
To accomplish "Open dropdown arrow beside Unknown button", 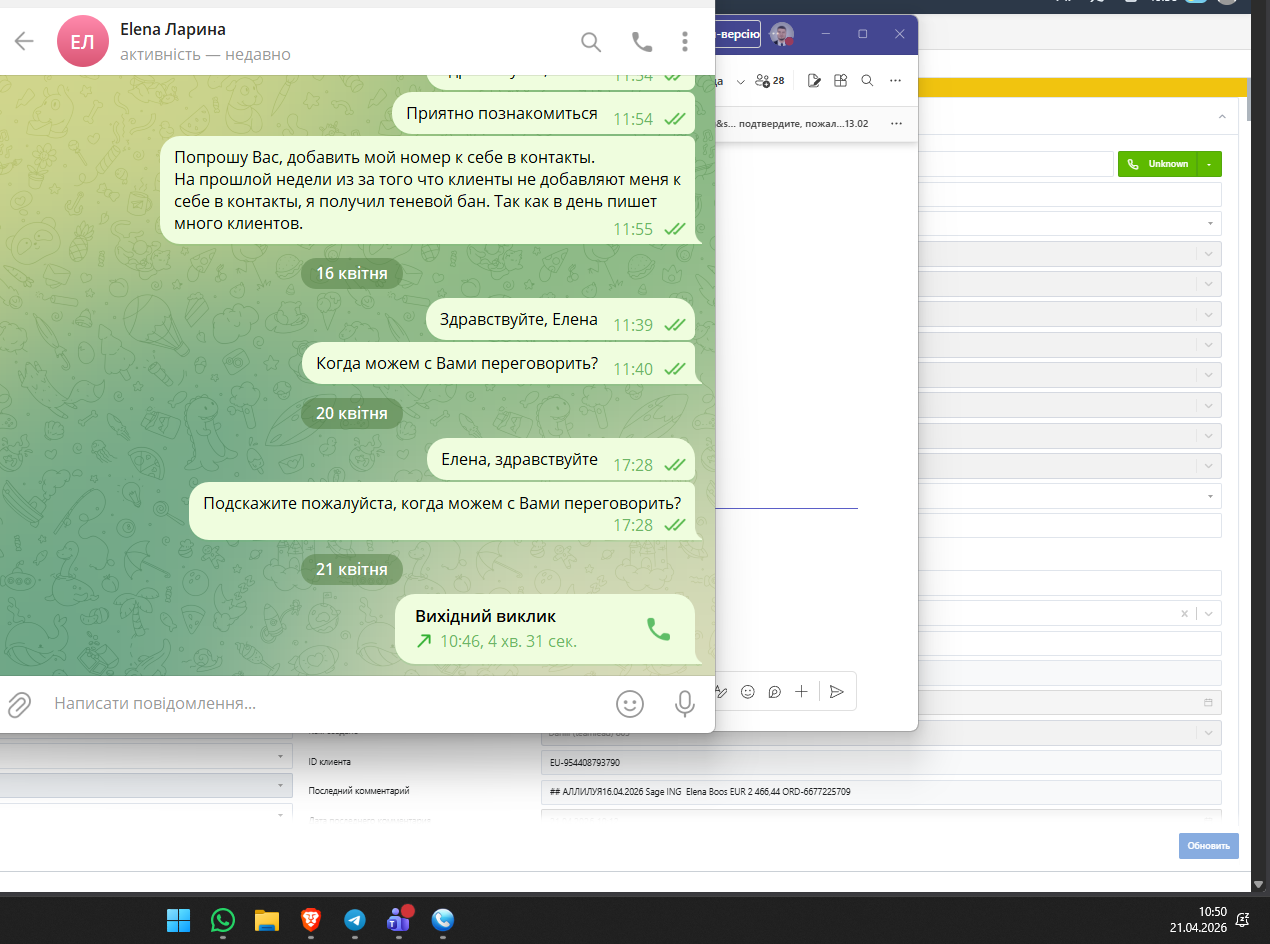I will click(x=1210, y=164).
